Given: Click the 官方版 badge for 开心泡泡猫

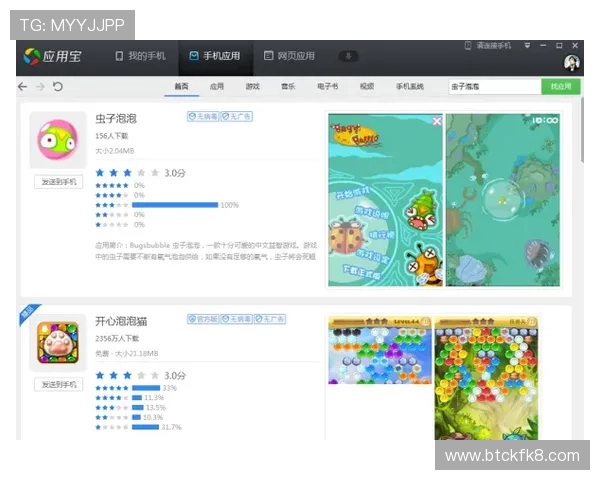Looking at the screenshot, I should 203,319.
